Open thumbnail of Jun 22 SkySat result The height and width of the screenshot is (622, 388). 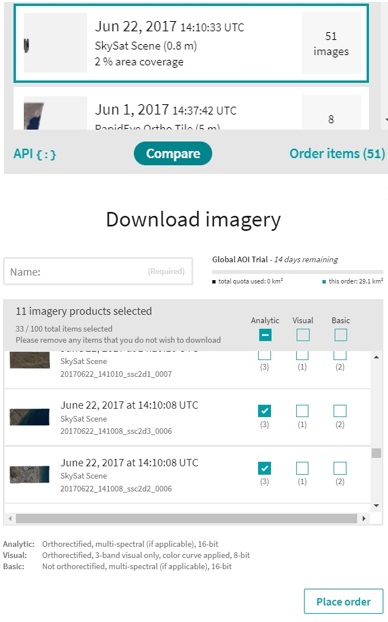pyautogui.click(x=55, y=43)
